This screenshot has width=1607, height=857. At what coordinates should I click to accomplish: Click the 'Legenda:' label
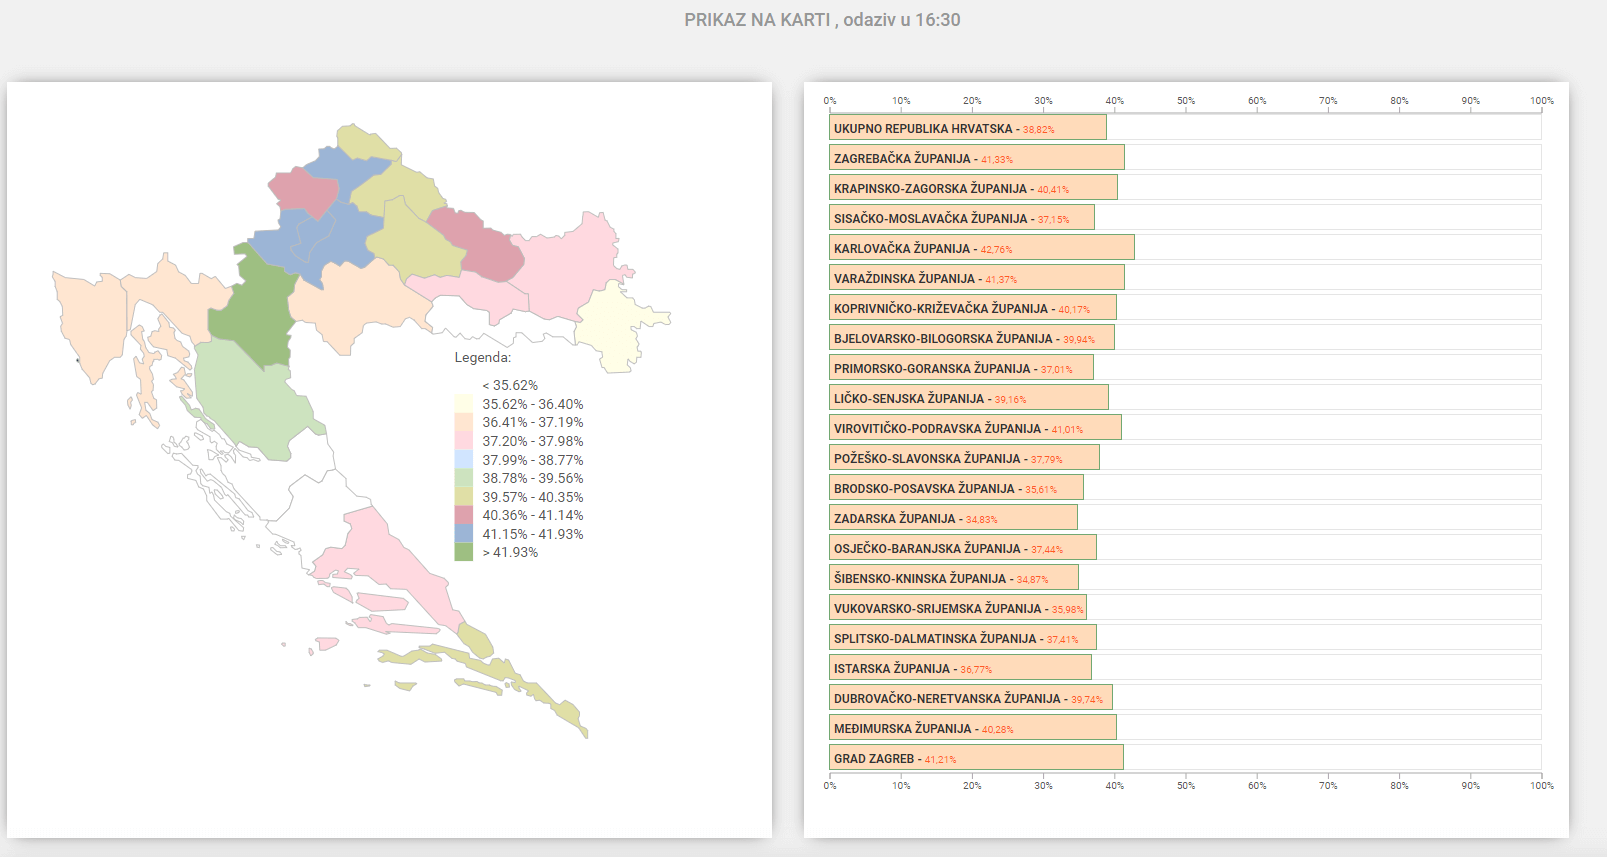click(x=483, y=357)
